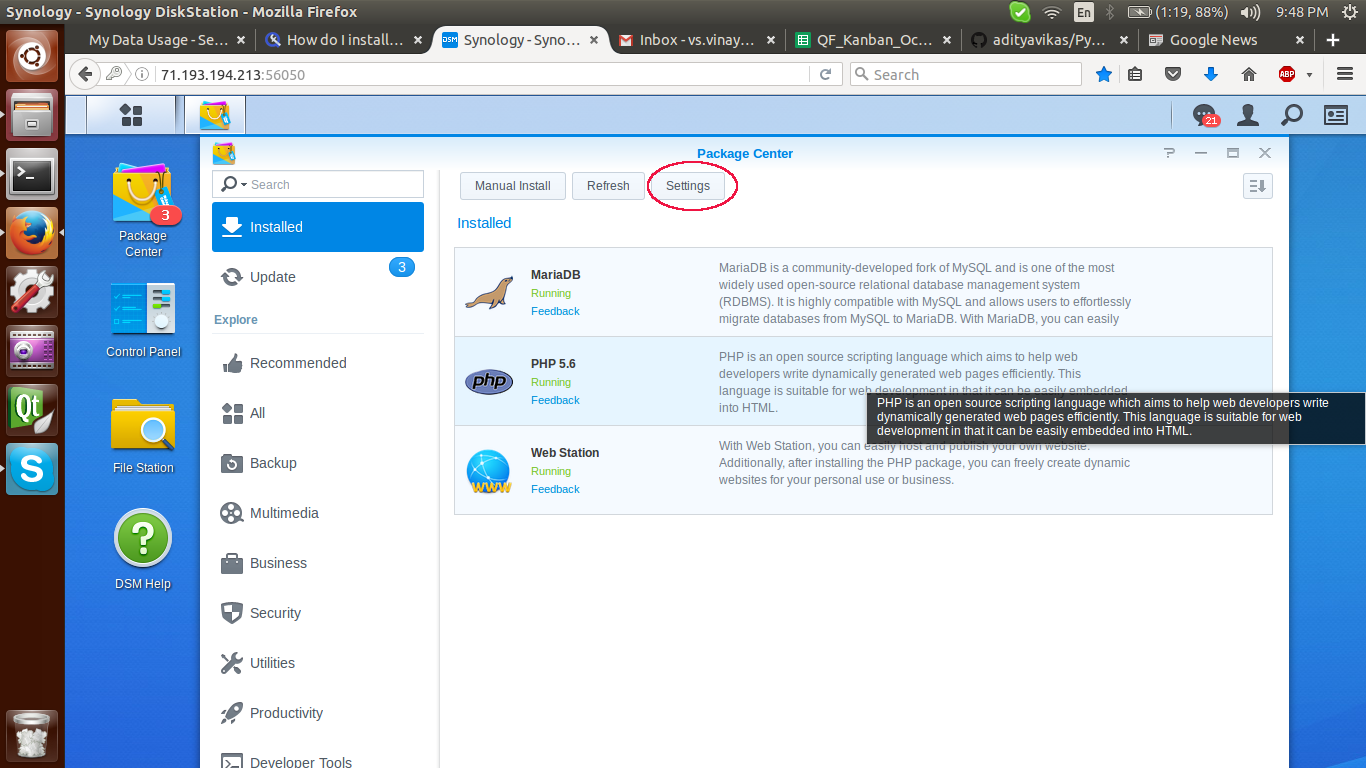Click the MariaDB seal logo
This screenshot has width=1366, height=768.
[x=489, y=292]
